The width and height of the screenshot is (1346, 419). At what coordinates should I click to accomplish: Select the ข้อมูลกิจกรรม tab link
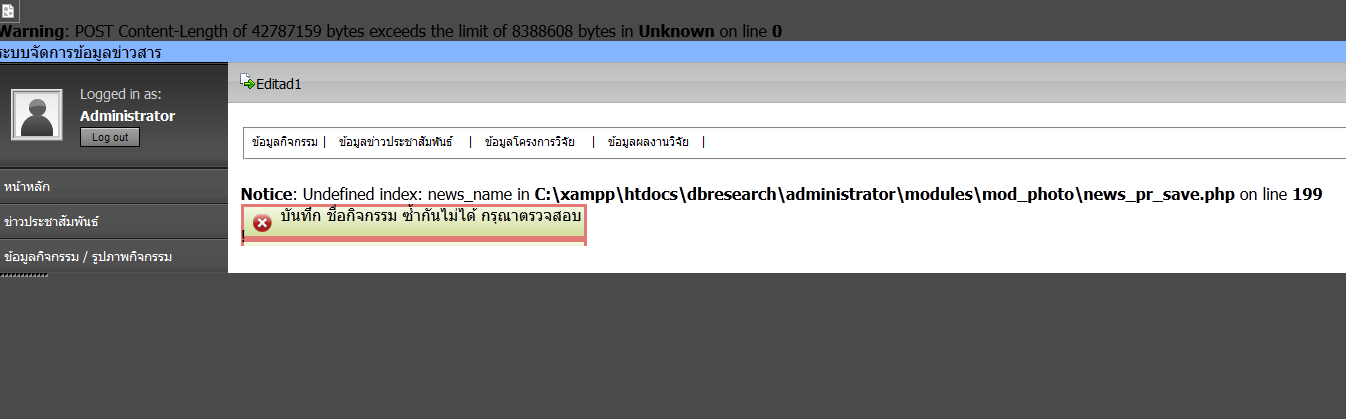pyautogui.click(x=285, y=142)
